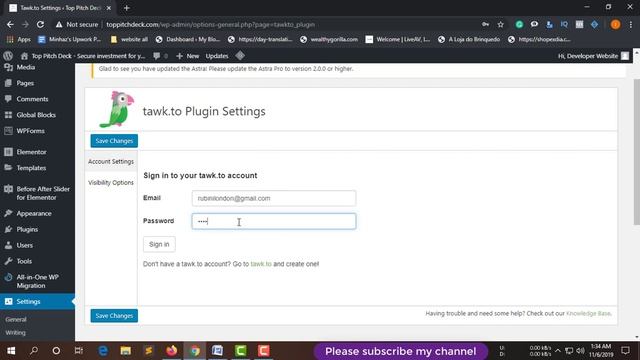Click the page vertical scrollbar
The image size is (640, 360).
[636, 152]
